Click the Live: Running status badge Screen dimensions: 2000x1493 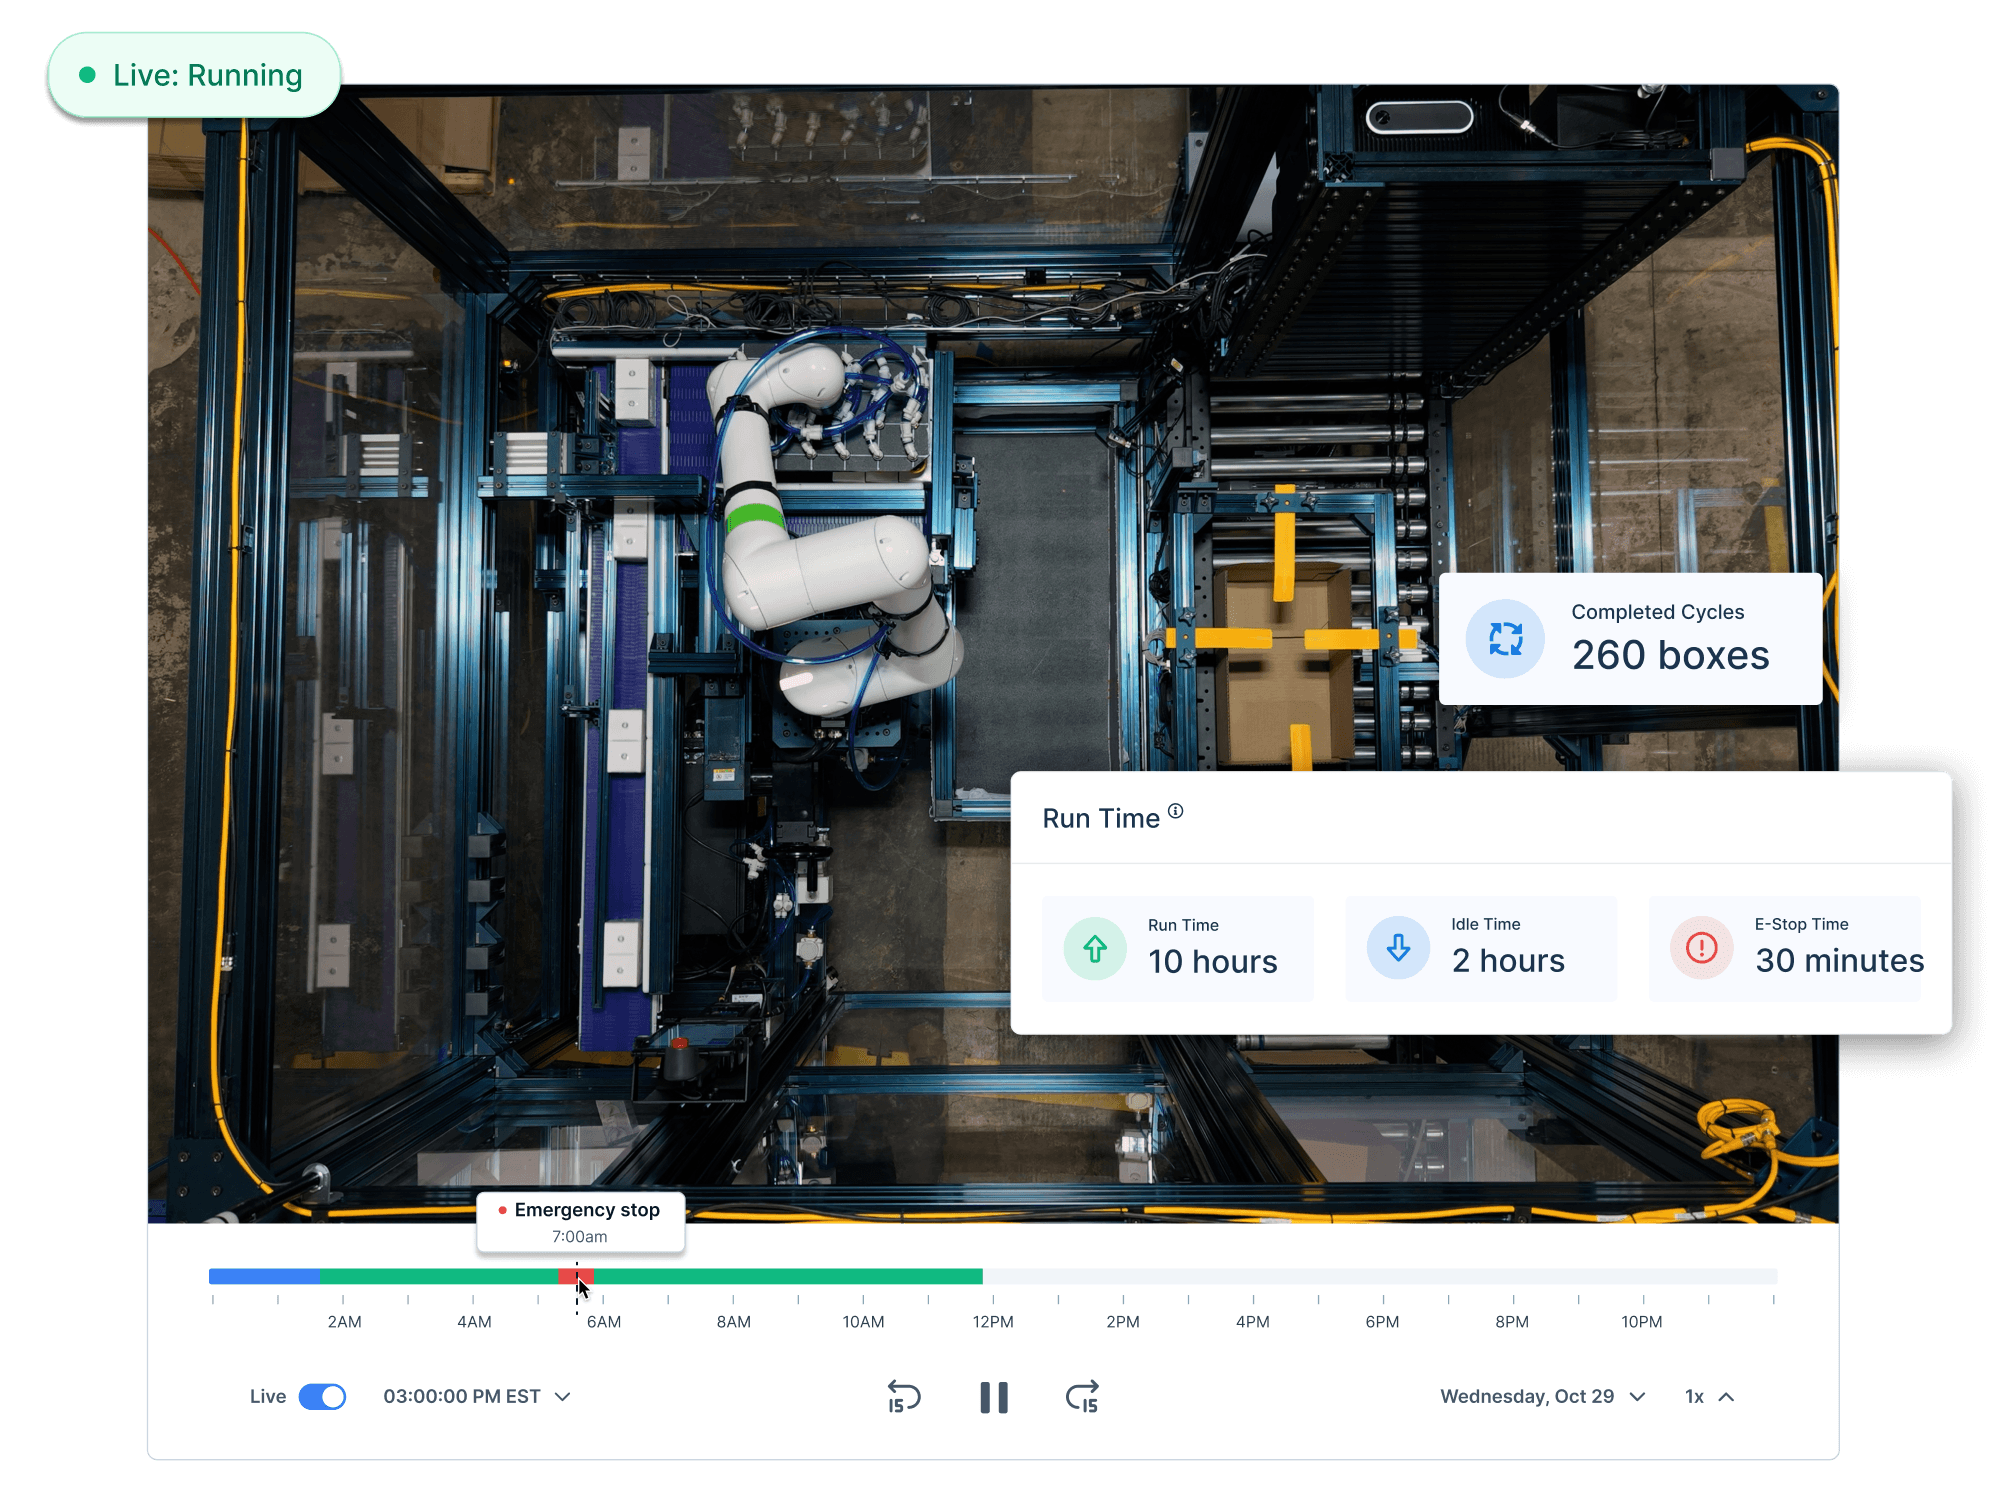[194, 75]
